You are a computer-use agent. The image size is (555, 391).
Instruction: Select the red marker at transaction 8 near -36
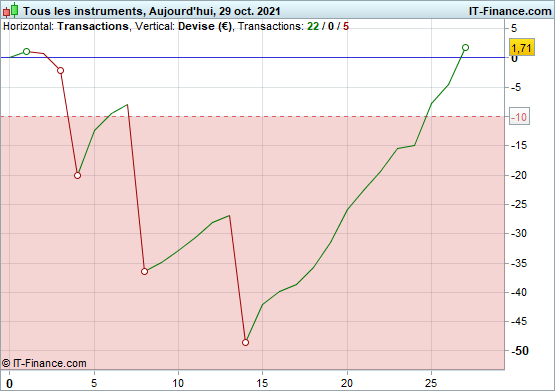pos(144,271)
